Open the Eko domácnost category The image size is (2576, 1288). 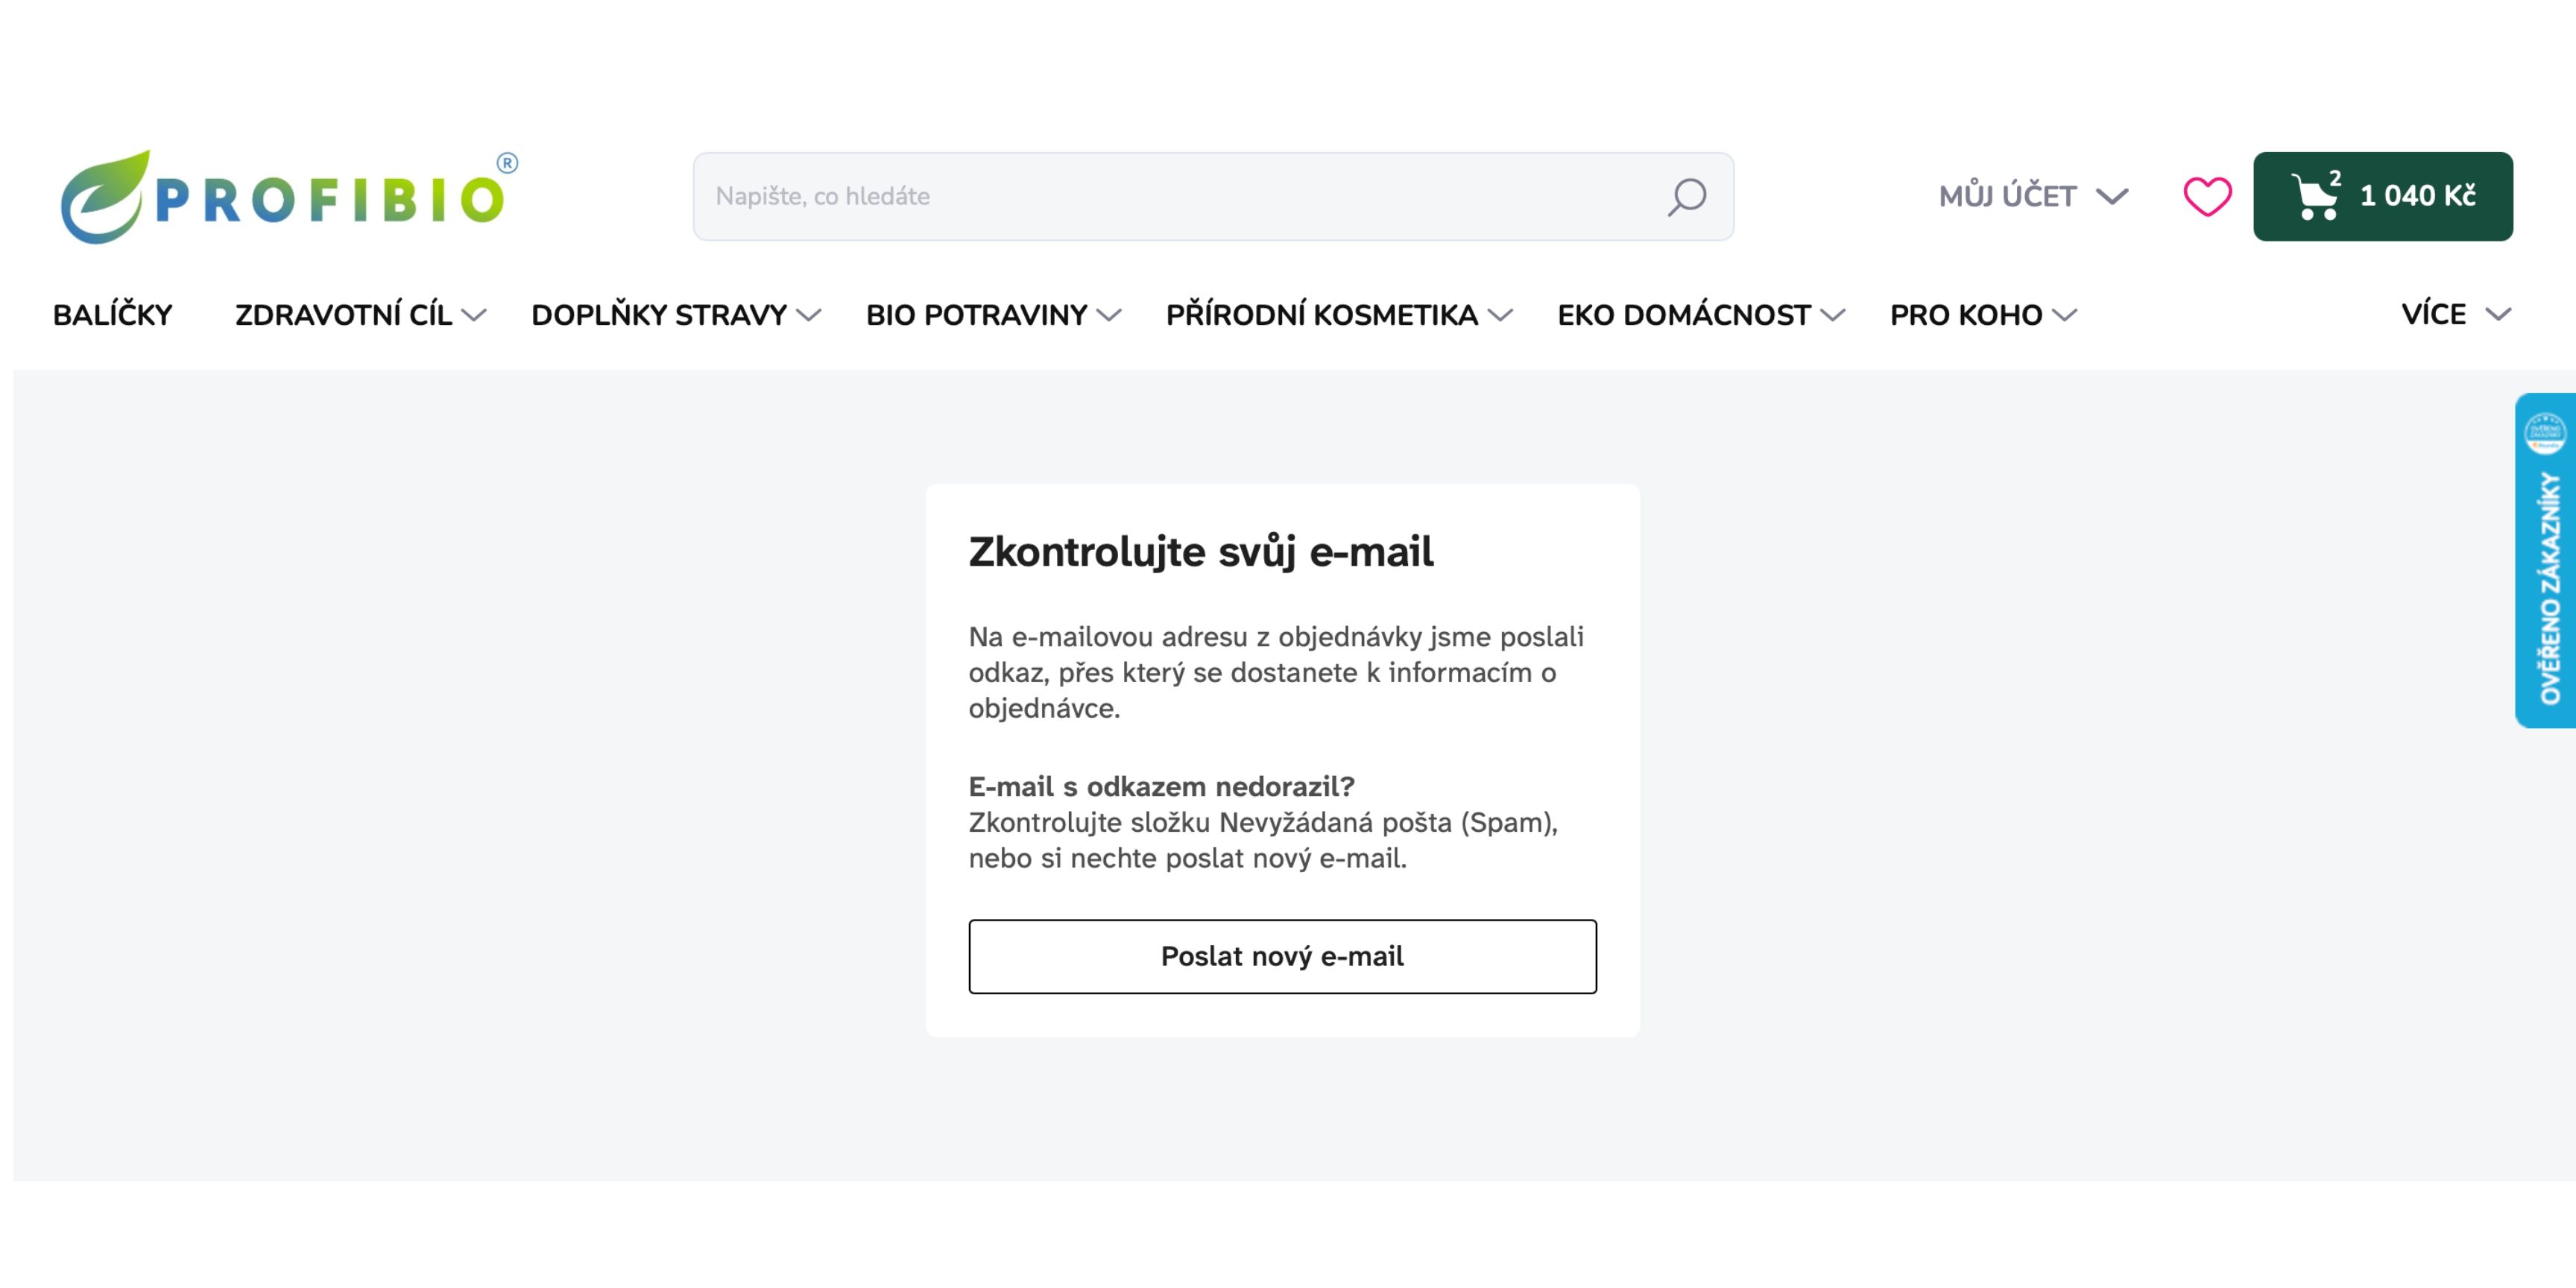click(x=1683, y=315)
